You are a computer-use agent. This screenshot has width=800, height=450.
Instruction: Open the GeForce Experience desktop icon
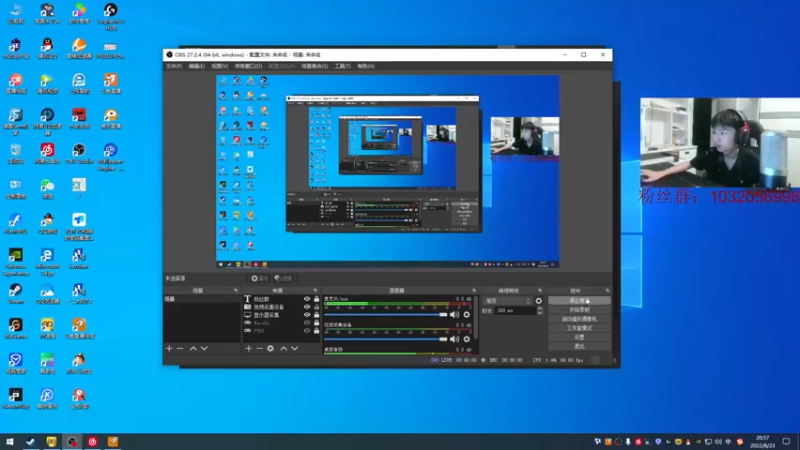pyautogui.click(x=15, y=259)
